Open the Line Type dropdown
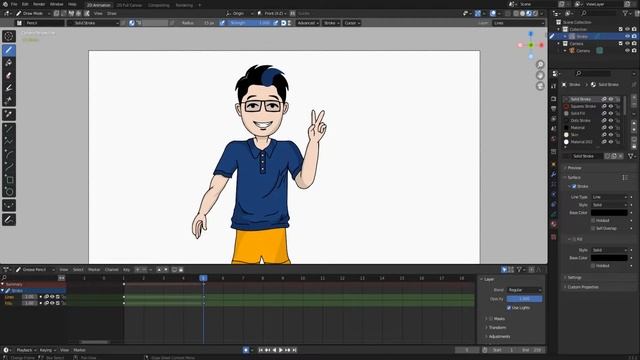Image resolution: width=640 pixels, height=360 pixels. click(x=609, y=197)
